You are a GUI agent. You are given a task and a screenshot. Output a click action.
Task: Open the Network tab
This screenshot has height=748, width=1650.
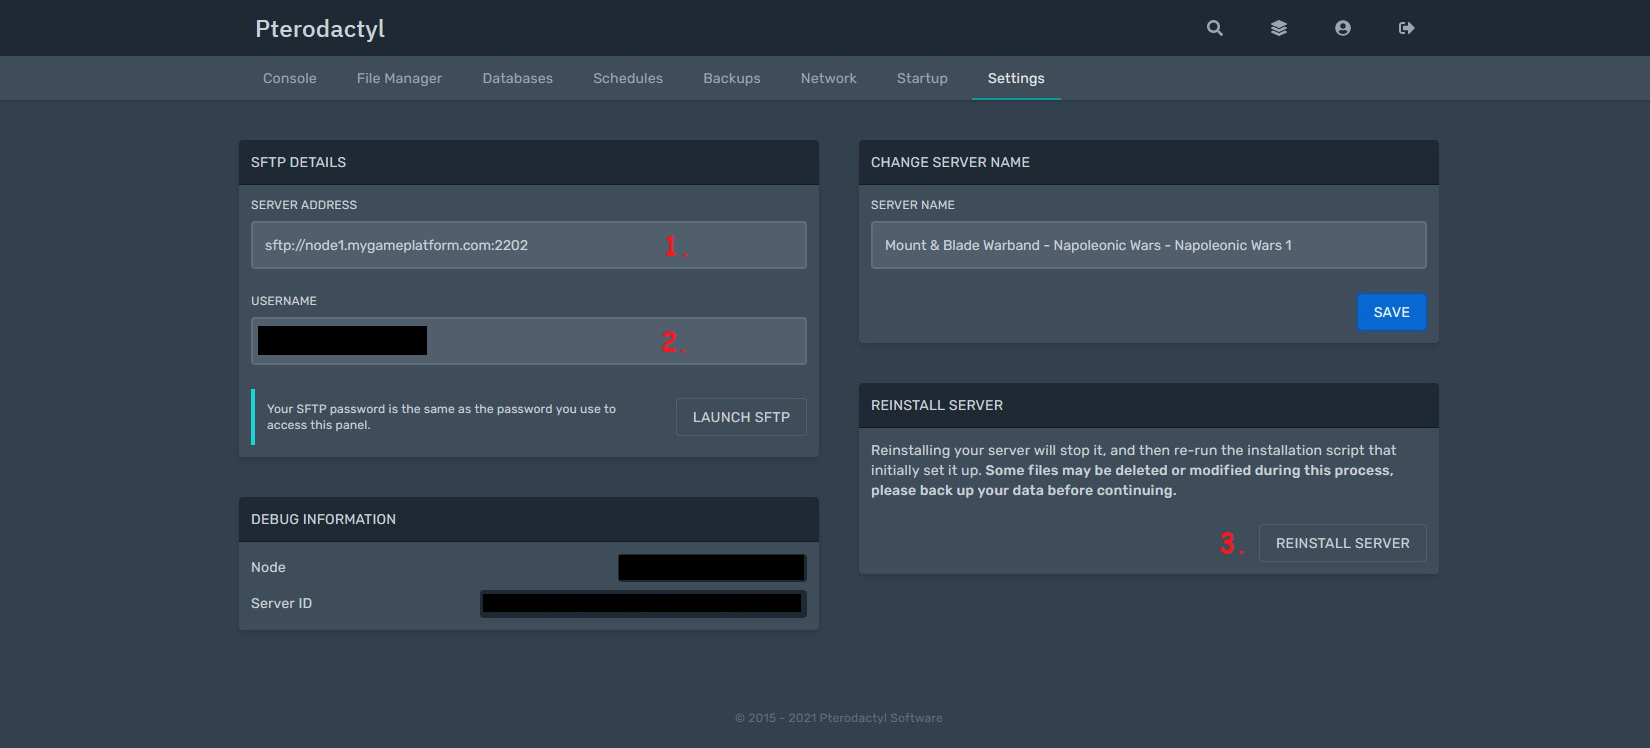(829, 78)
